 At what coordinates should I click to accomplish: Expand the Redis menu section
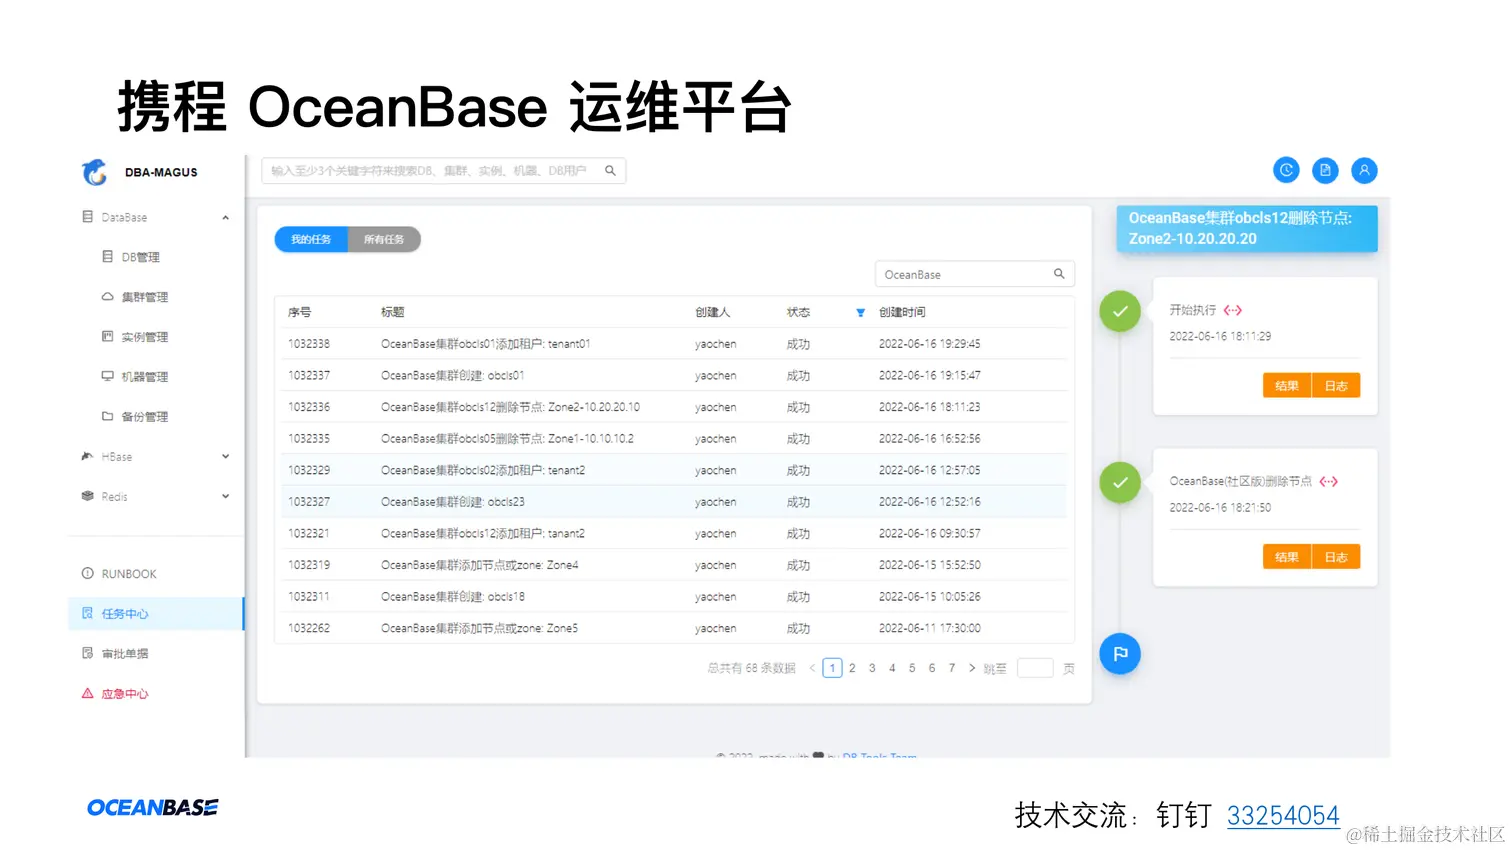click(225, 496)
